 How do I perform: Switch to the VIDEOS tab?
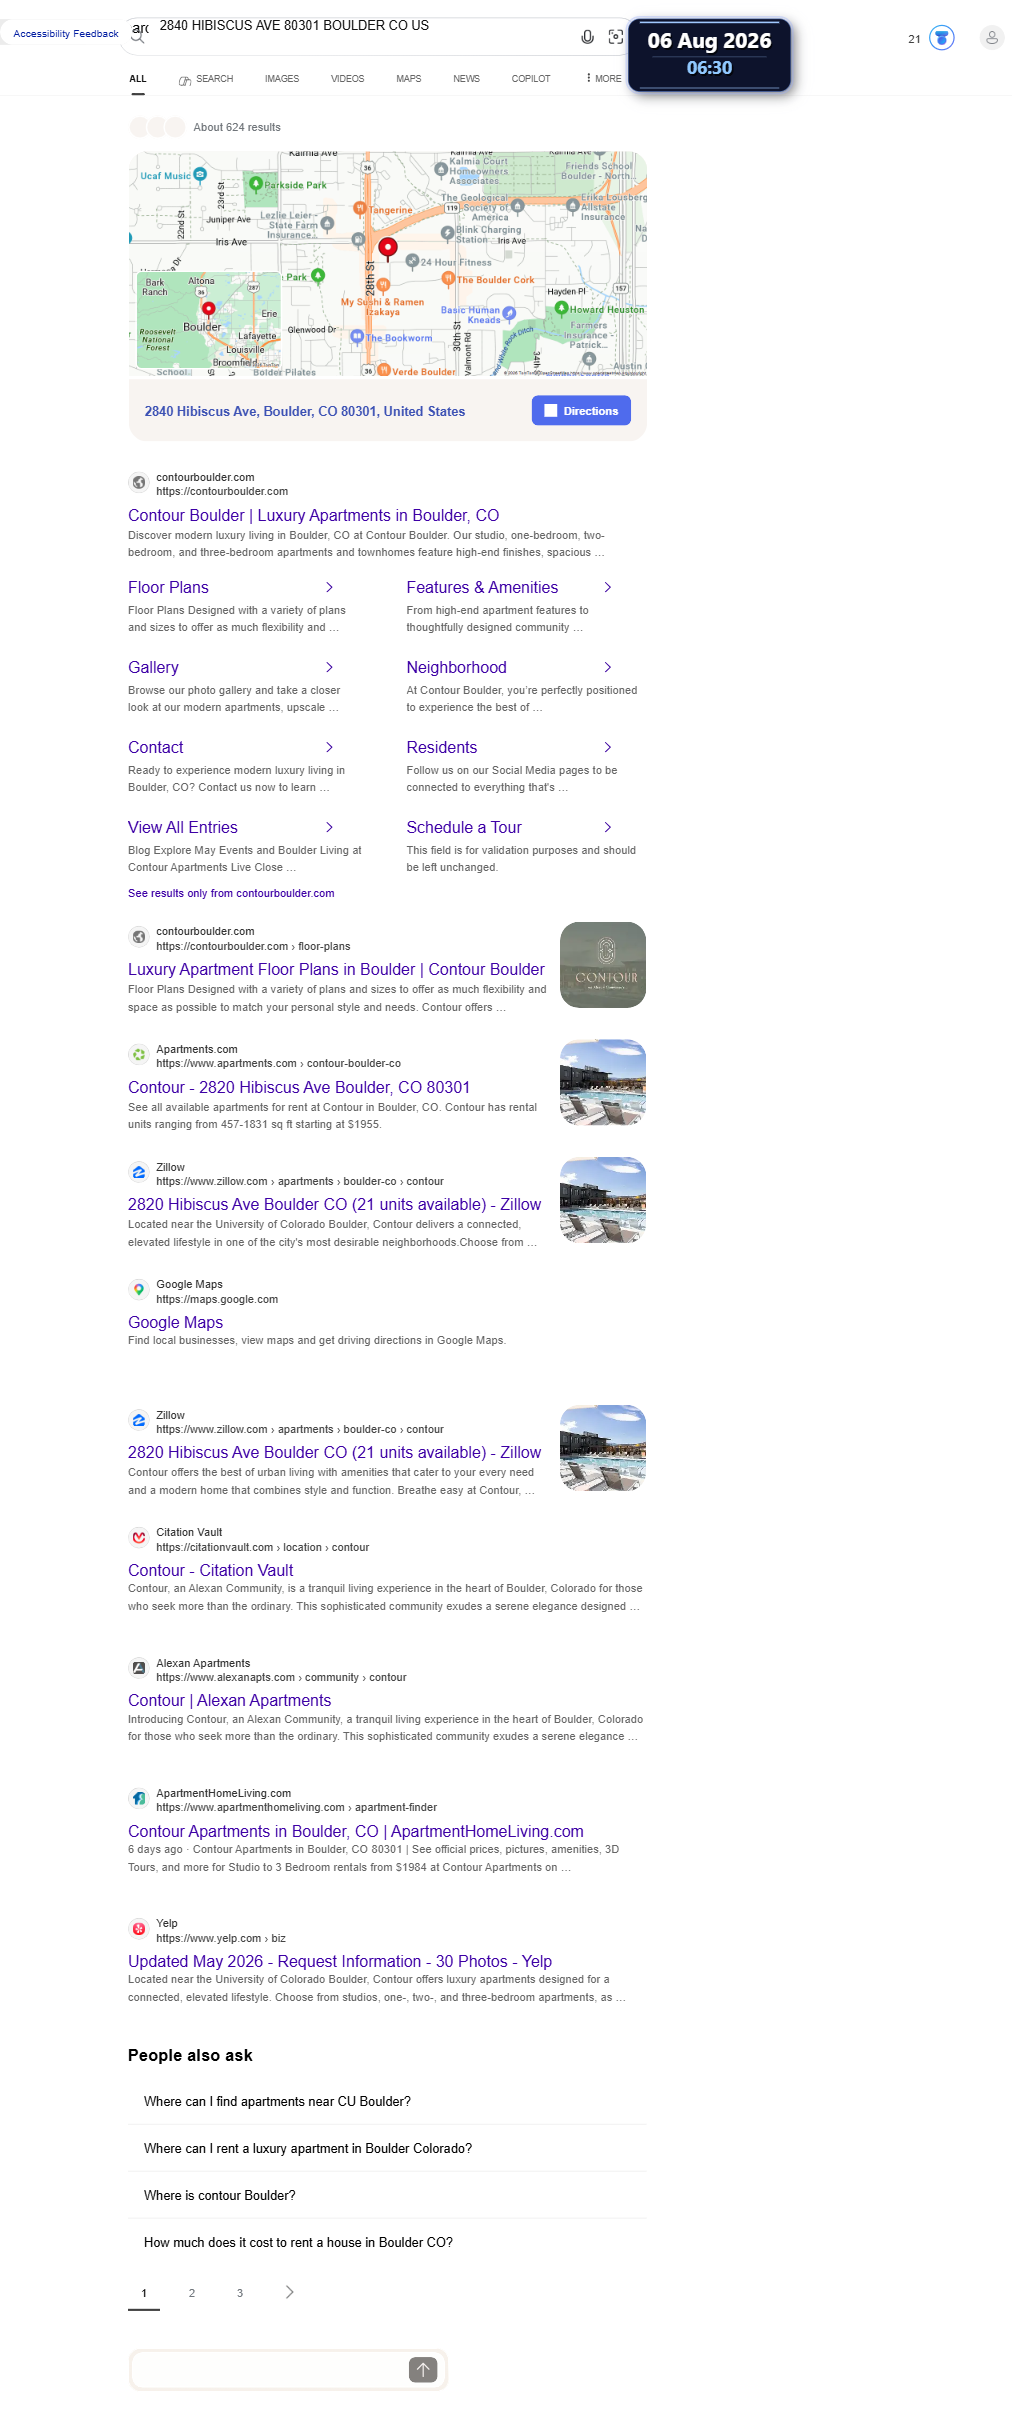[348, 78]
